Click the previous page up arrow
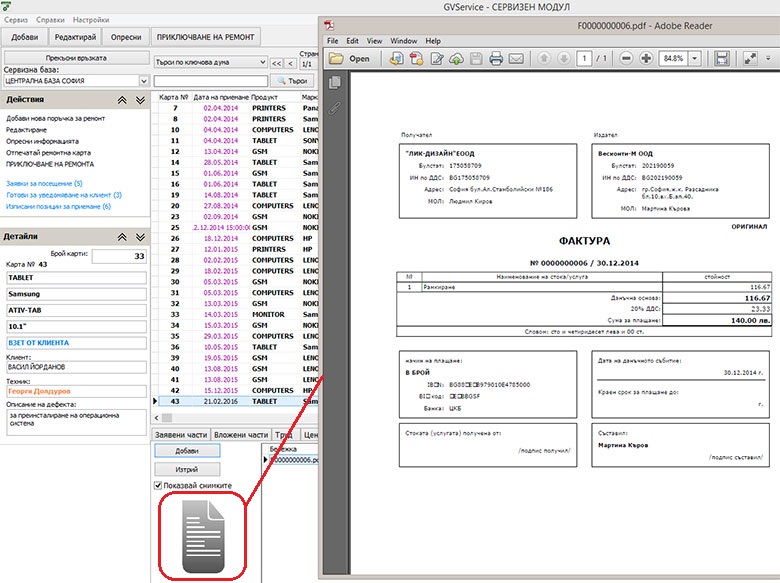 544,58
